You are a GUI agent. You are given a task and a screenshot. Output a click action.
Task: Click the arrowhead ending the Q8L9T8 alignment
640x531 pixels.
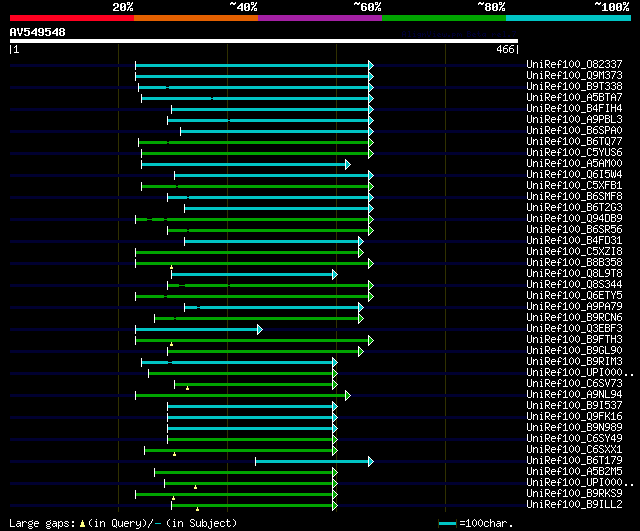(335, 275)
